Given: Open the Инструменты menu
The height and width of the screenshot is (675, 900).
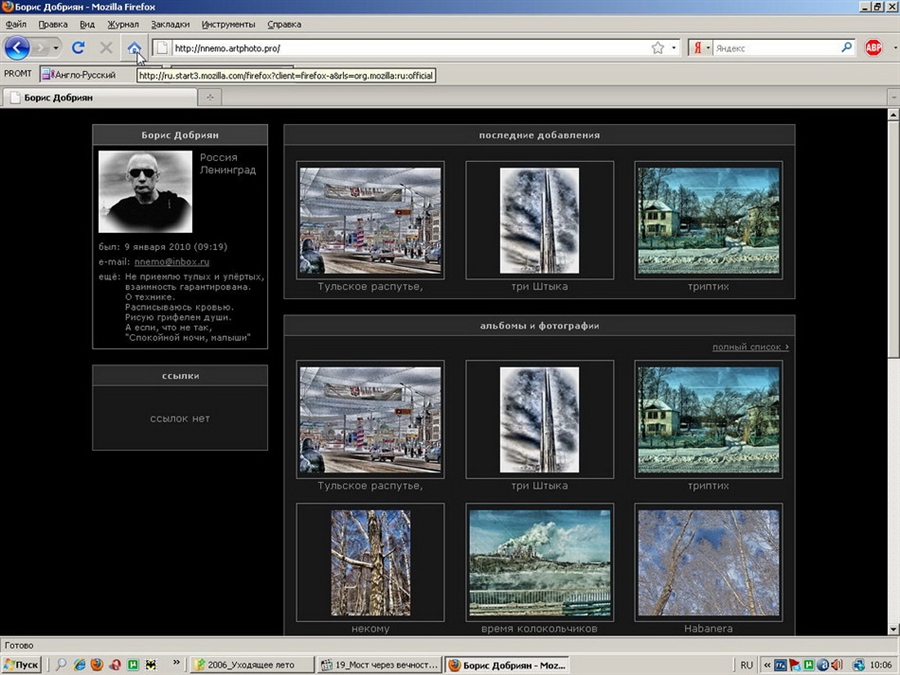Looking at the screenshot, I should 228,23.
